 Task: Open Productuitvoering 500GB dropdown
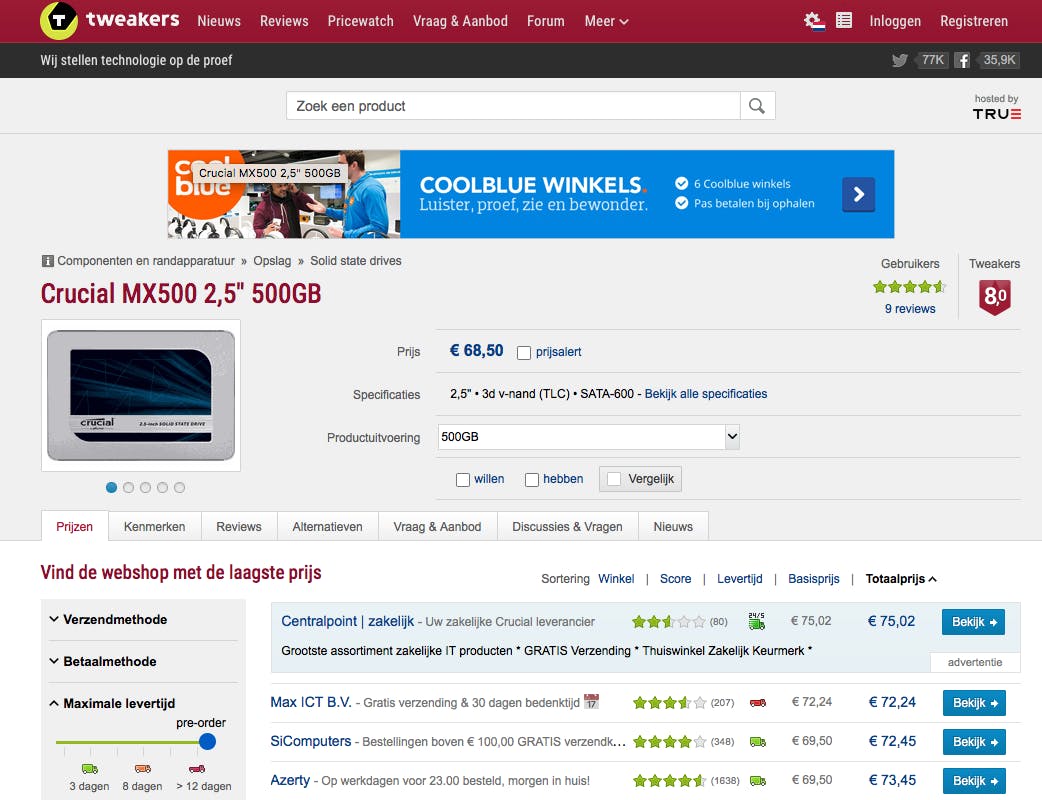pyautogui.click(x=589, y=437)
